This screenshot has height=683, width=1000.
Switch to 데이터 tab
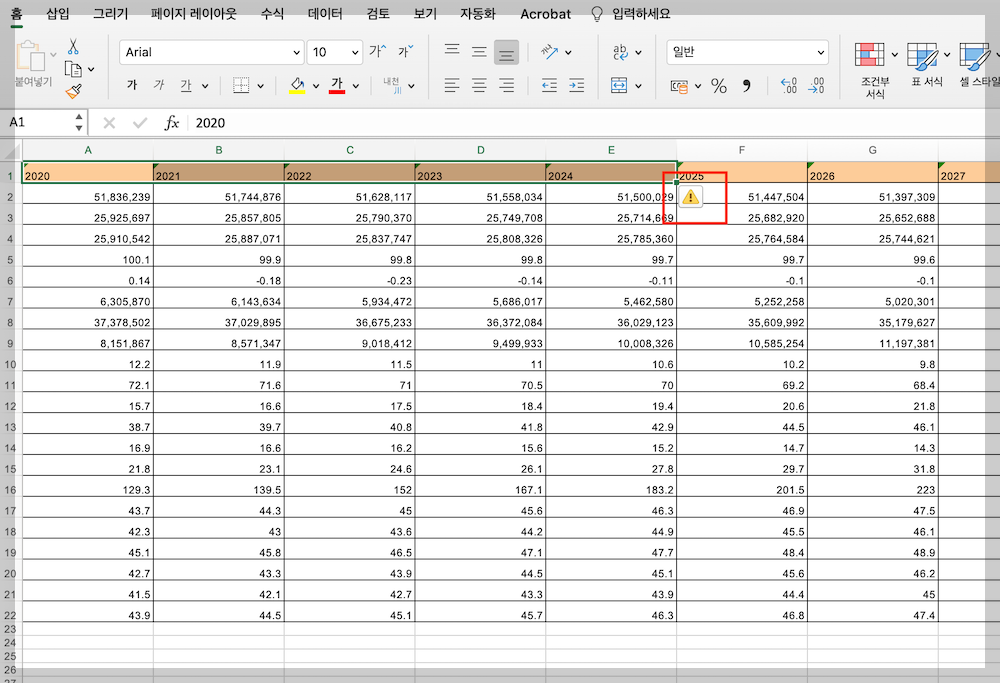click(x=325, y=13)
